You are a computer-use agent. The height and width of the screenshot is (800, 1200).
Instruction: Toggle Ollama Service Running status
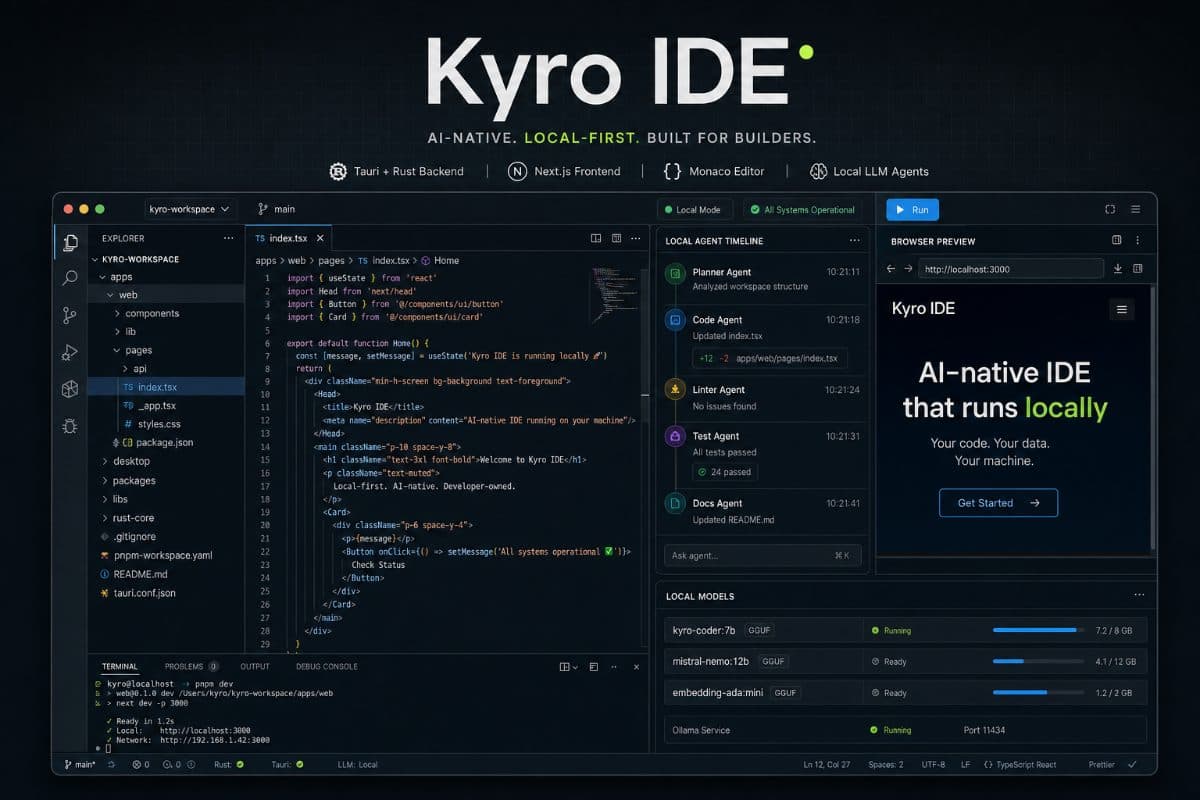891,730
